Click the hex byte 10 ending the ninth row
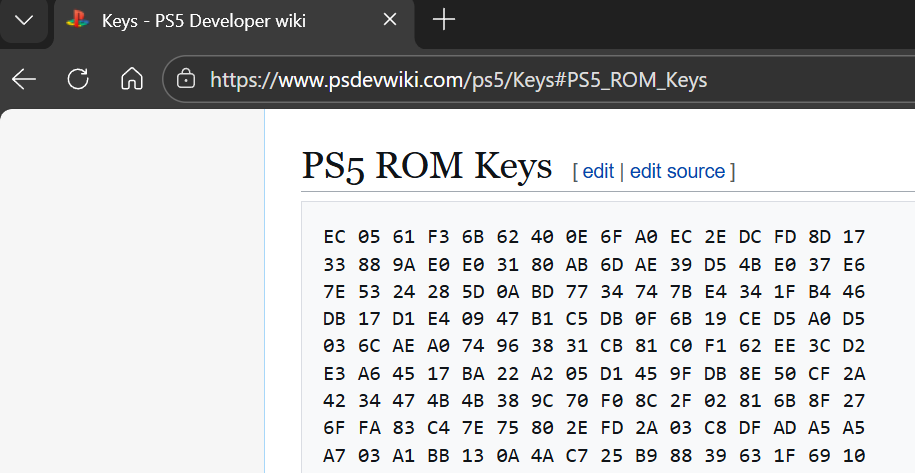This screenshot has width=915, height=473. pyautogui.click(x=854, y=456)
